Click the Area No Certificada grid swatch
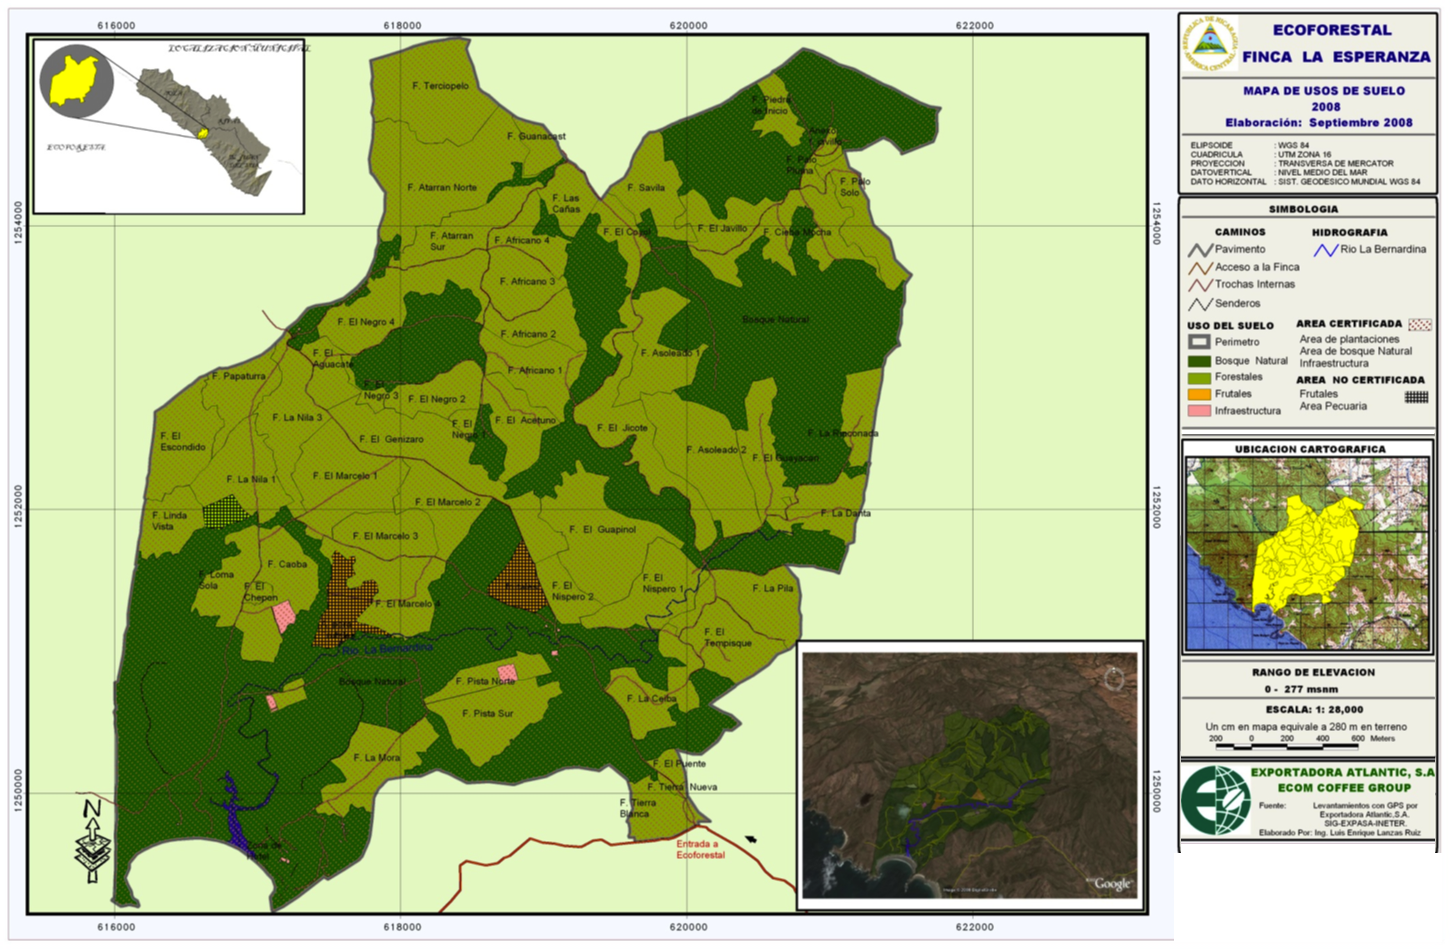This screenshot has height=951, width=1451. (1416, 397)
